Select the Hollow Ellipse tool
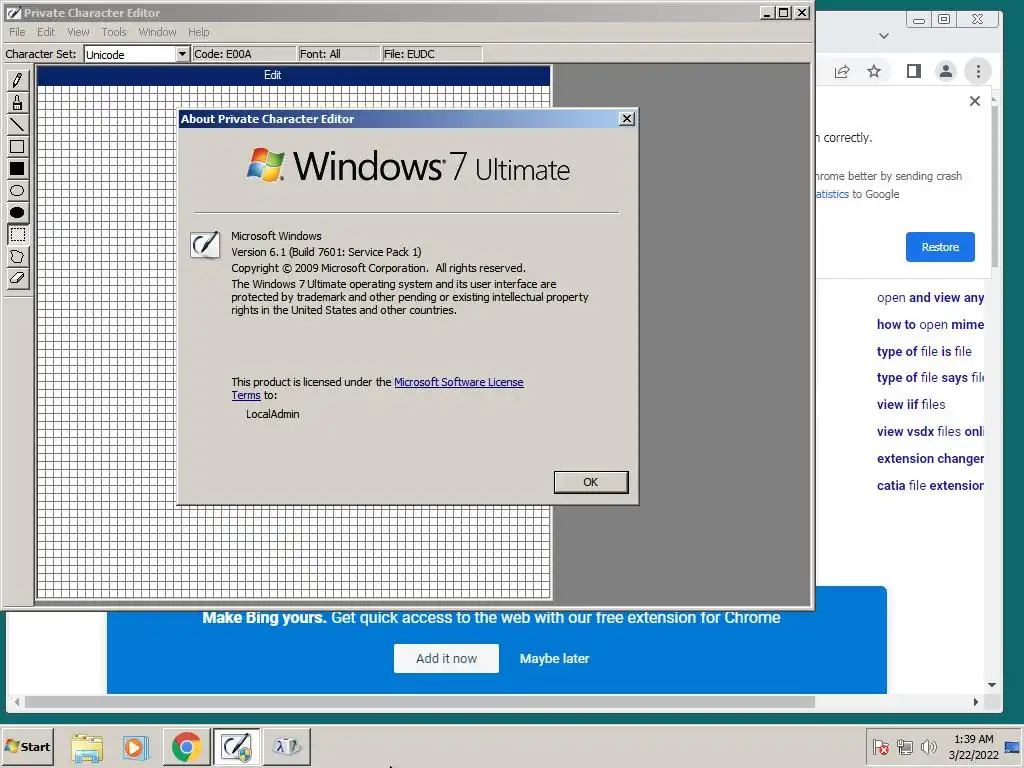Viewport: 1024px width, 768px height. tap(17, 191)
